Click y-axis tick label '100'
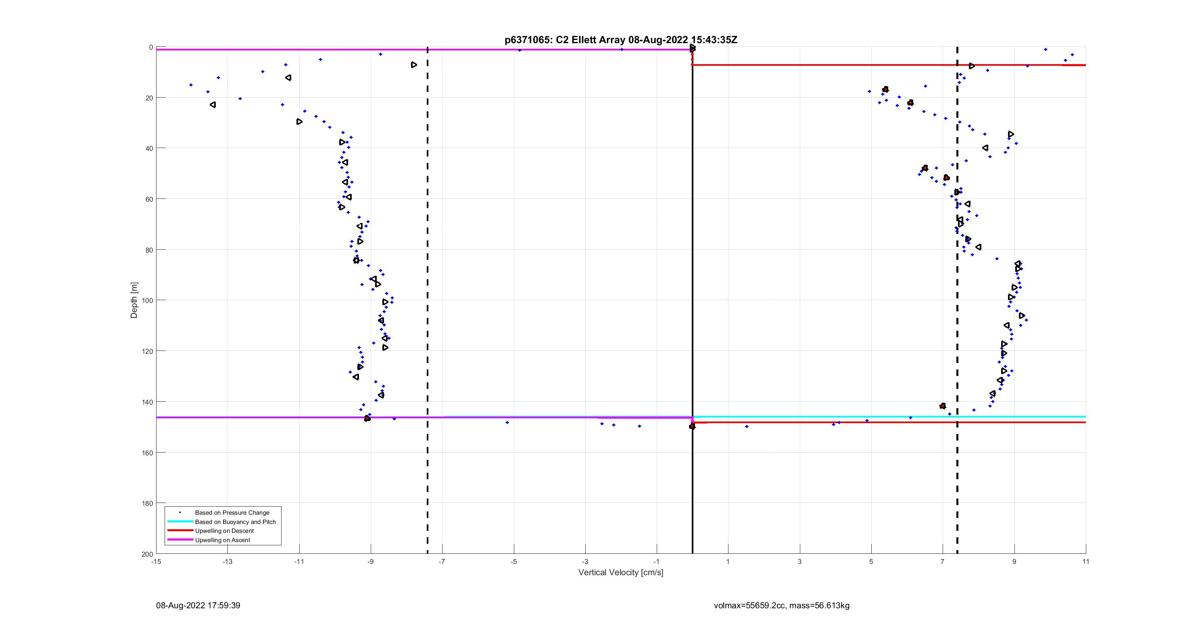1200x622 pixels. pyautogui.click(x=146, y=300)
